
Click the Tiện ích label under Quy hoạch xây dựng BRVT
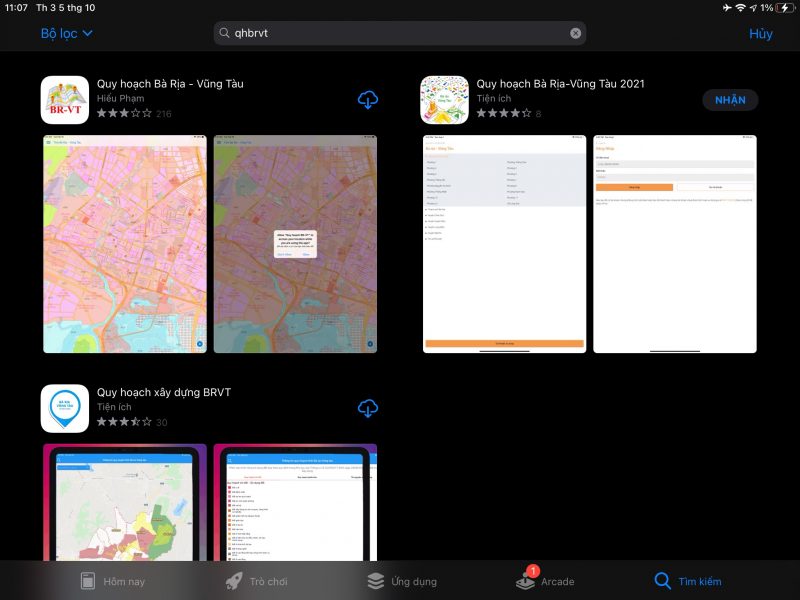pos(114,407)
